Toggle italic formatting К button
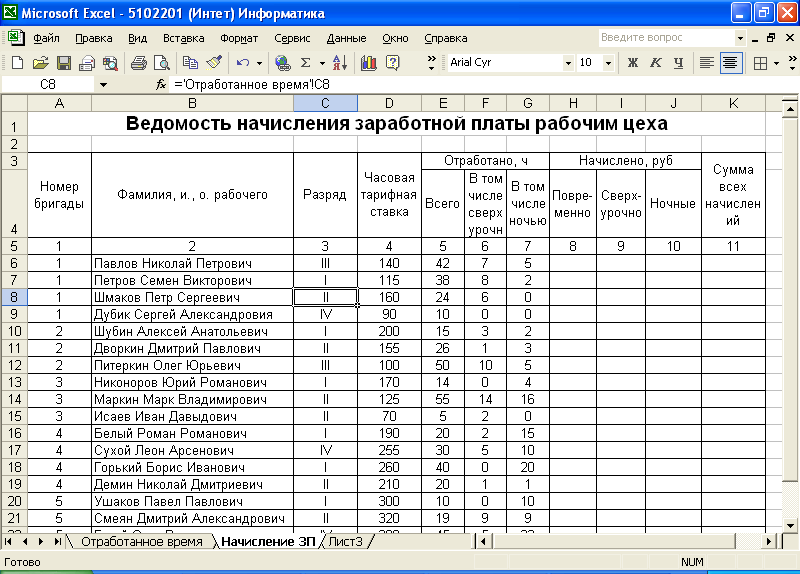Viewport: 800px width, 574px height. tap(656, 63)
